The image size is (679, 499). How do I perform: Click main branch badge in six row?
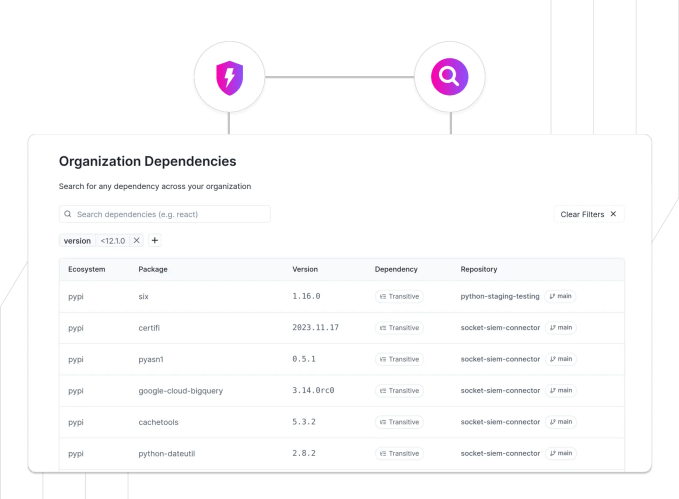tap(561, 296)
